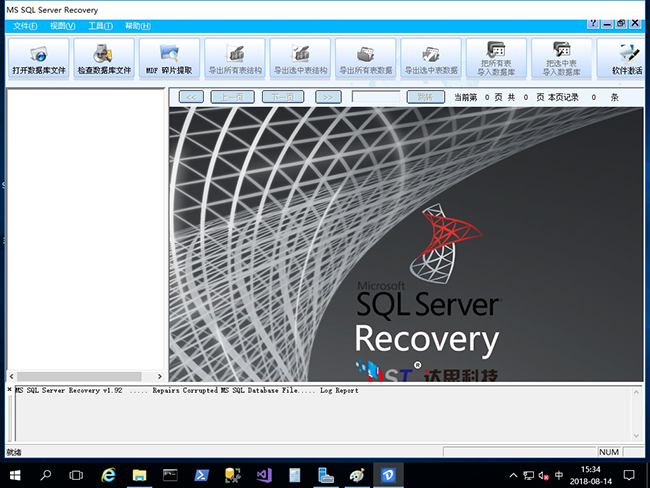Screen dimensions: 650x488
Task: Close the log report panel
Action: [10, 389]
